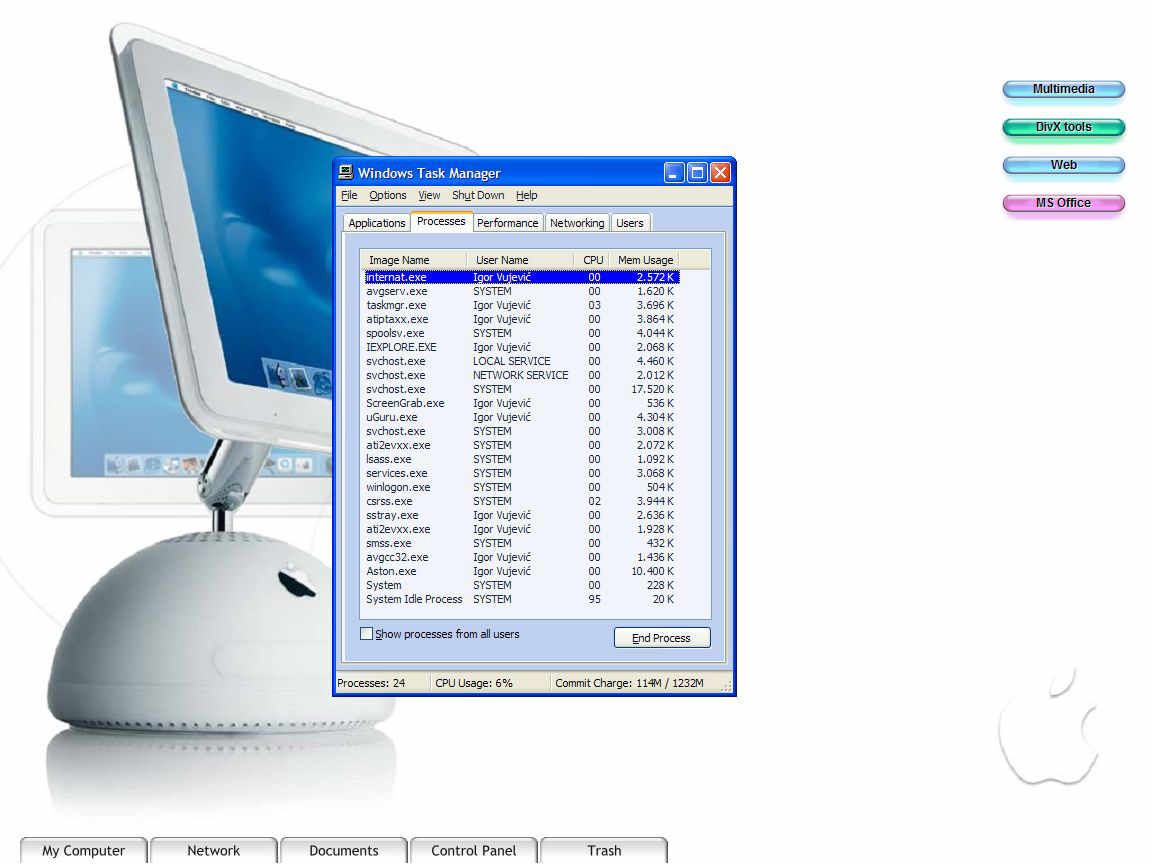Enable Show processes from all users
Viewport: 1152px width, 864px height.
[x=366, y=634]
